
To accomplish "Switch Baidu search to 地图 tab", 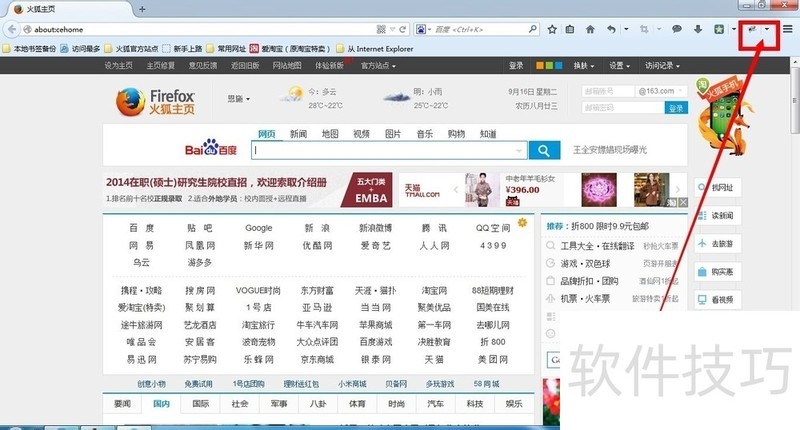I will coord(330,134).
